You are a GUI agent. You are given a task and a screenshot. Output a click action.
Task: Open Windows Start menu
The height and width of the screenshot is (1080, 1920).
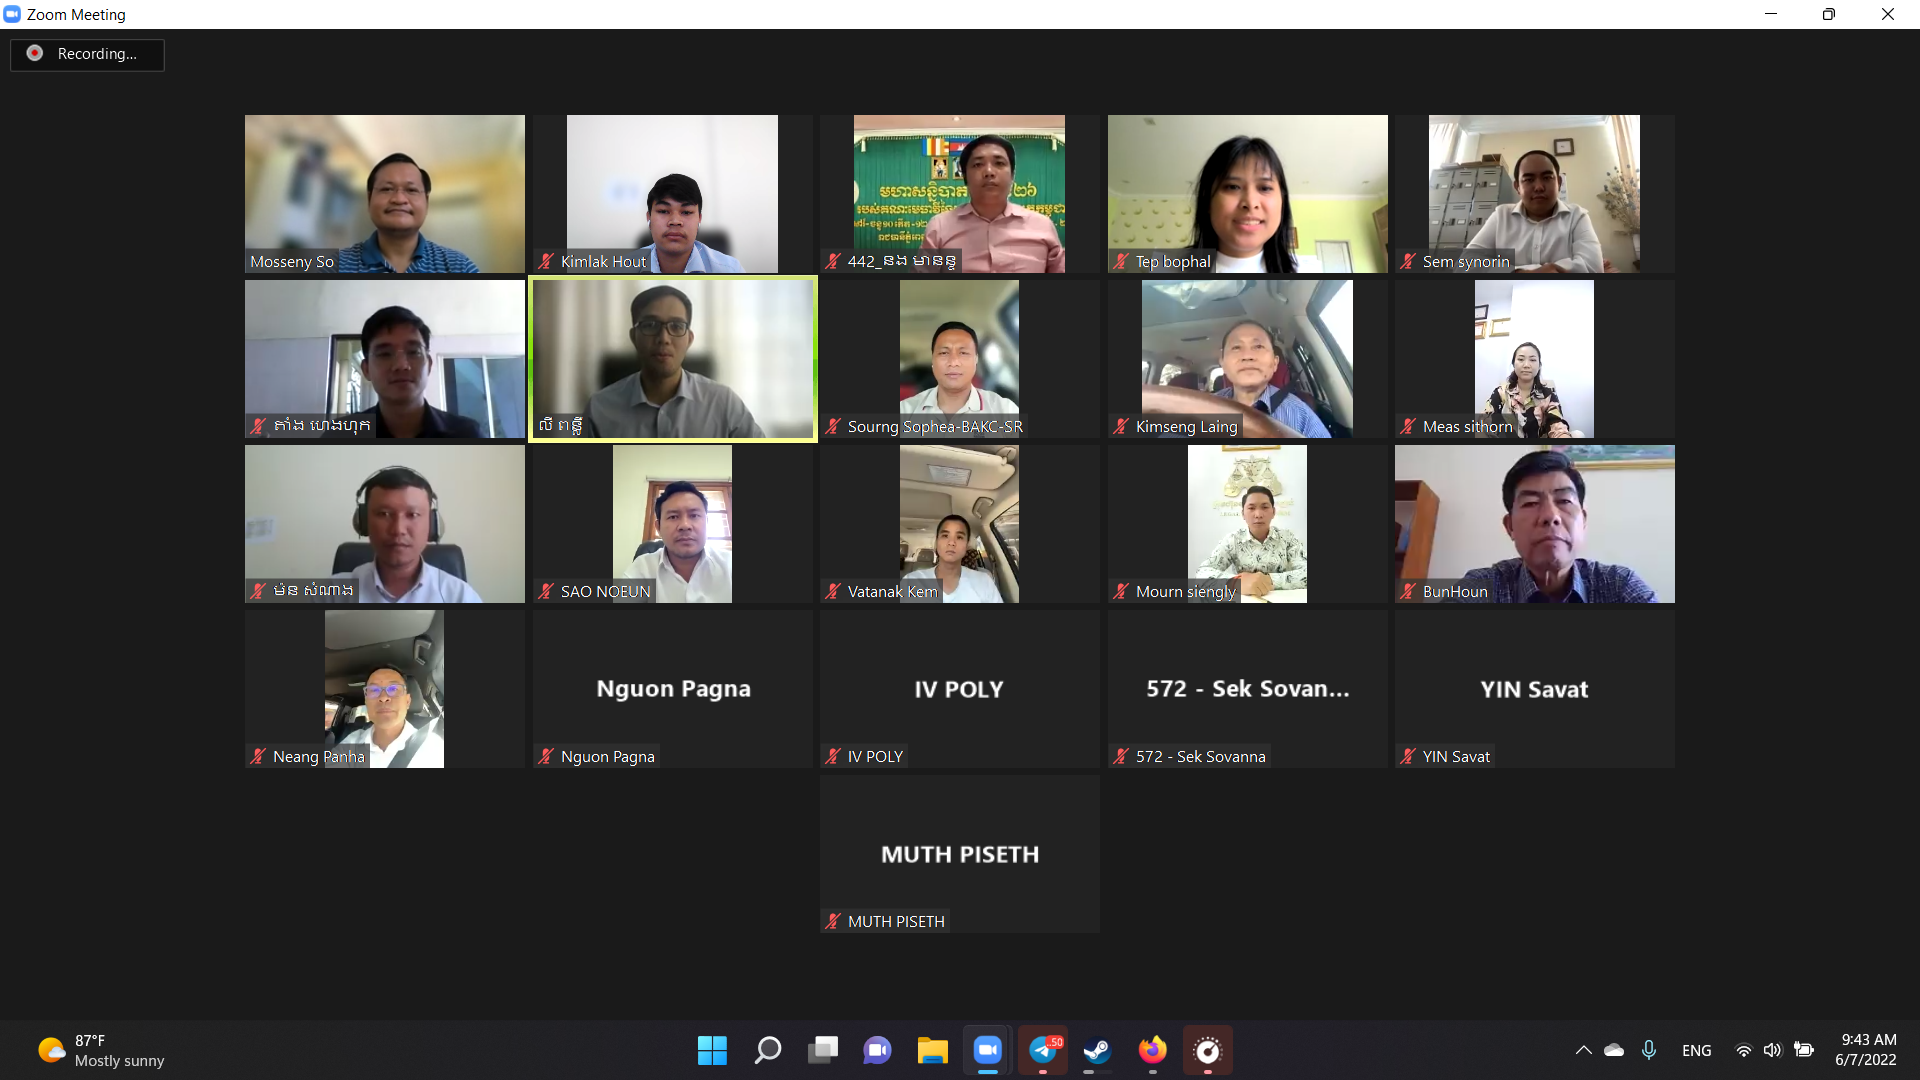pyautogui.click(x=712, y=1050)
